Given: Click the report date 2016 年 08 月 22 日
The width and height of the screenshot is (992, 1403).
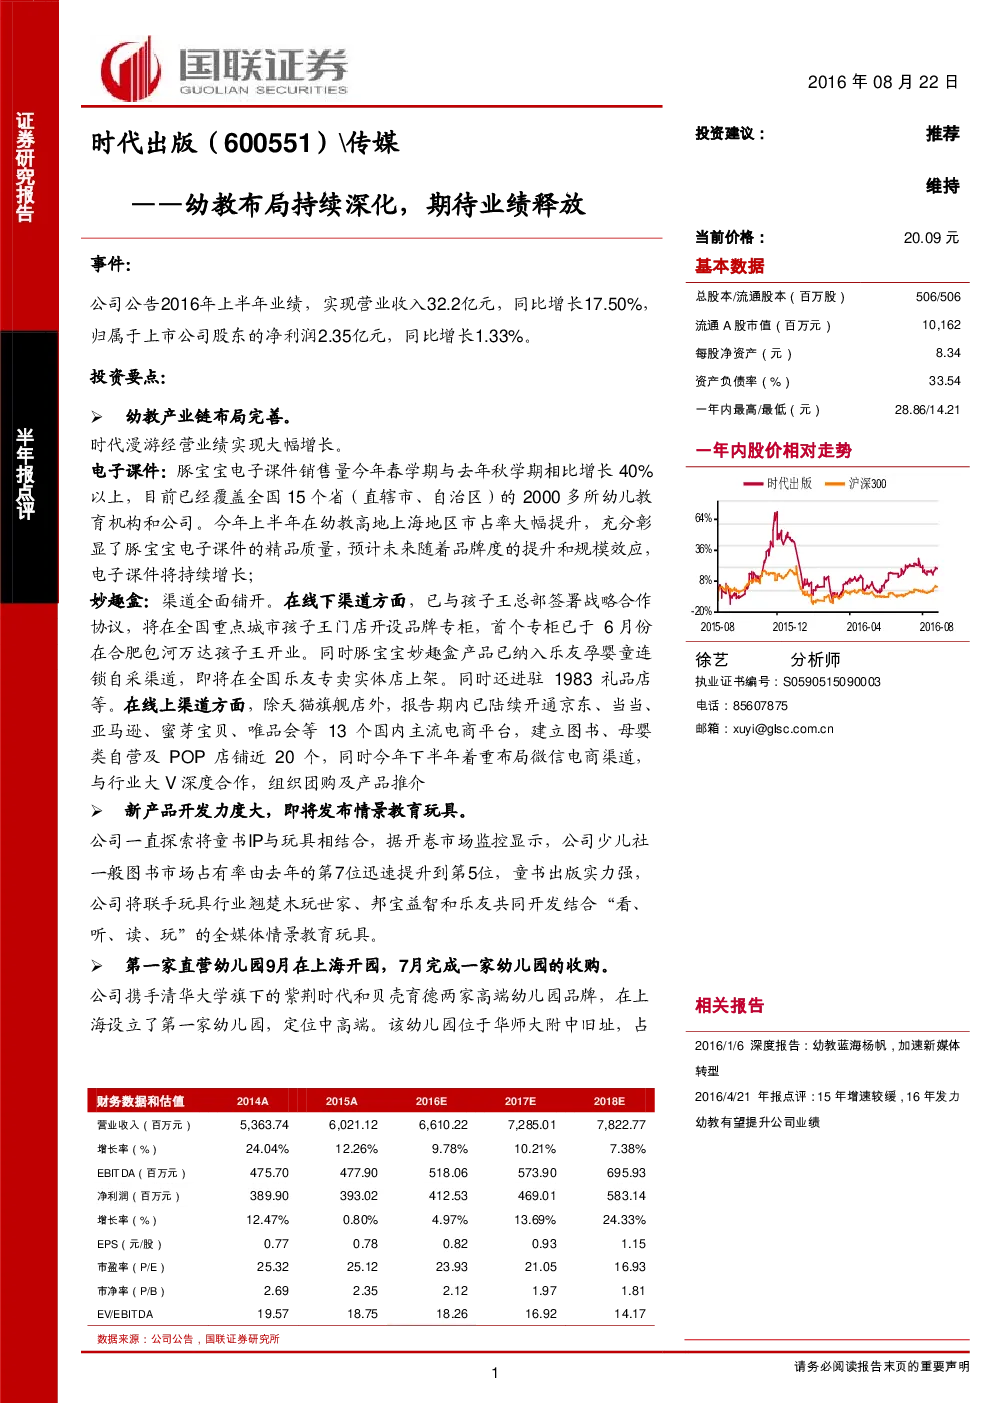Looking at the screenshot, I should 883,82.
